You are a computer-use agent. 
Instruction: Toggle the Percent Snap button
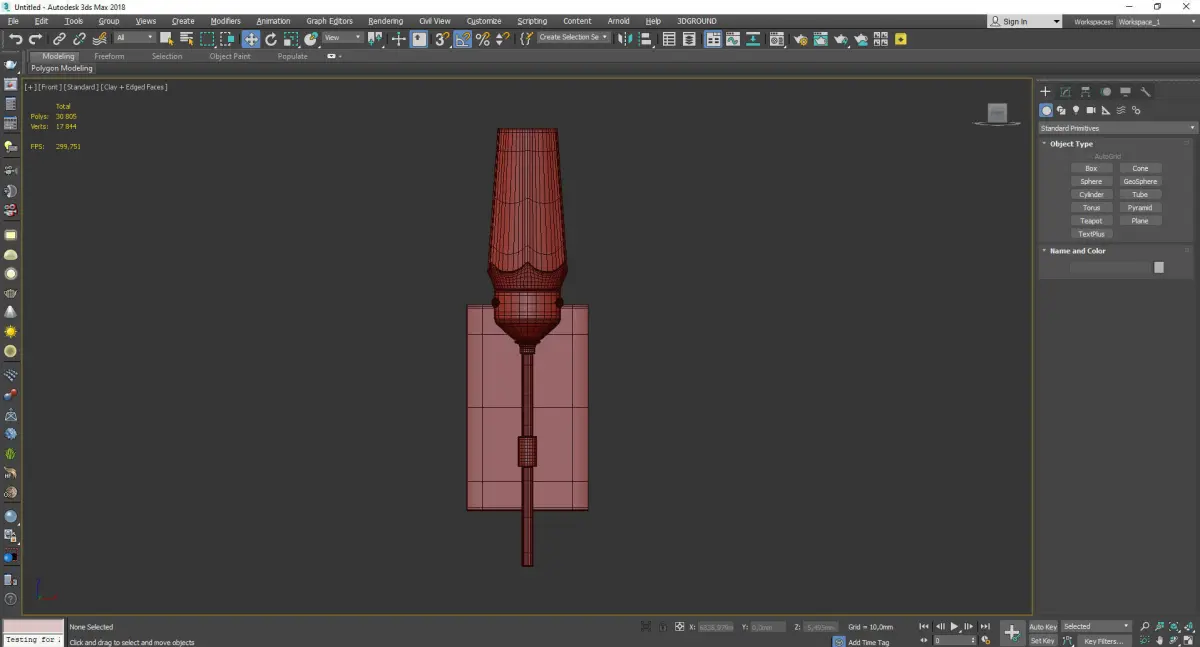(x=483, y=39)
